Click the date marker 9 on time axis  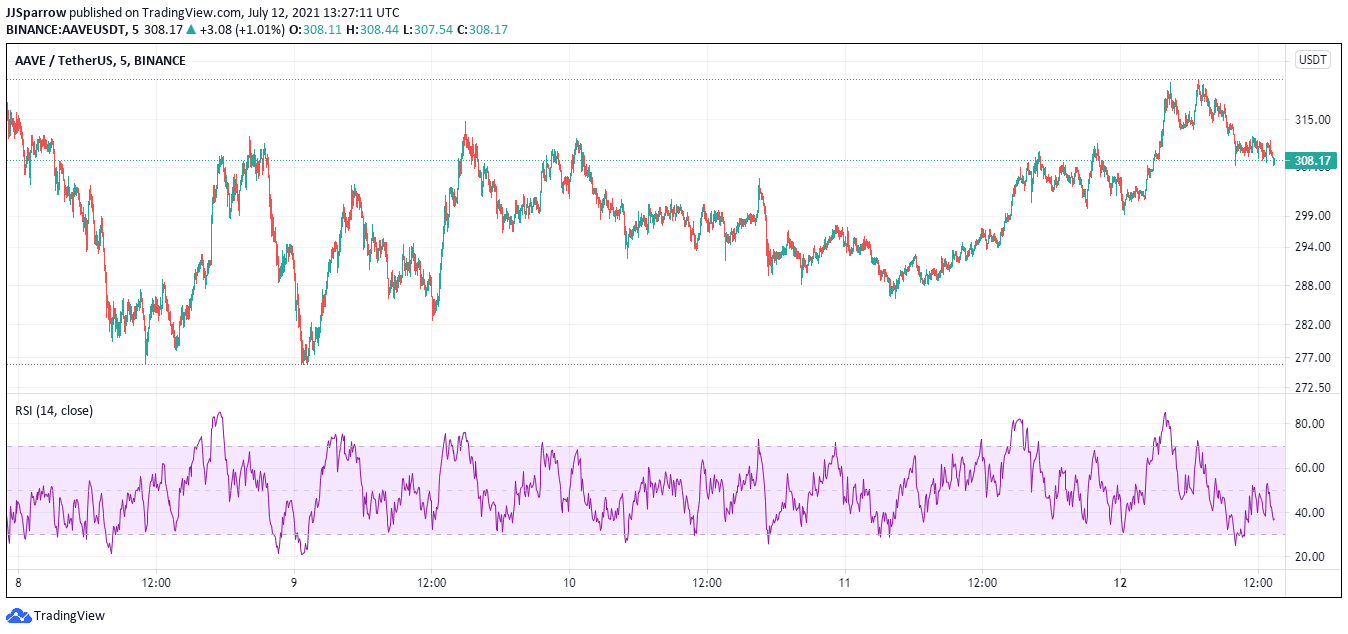pos(294,583)
